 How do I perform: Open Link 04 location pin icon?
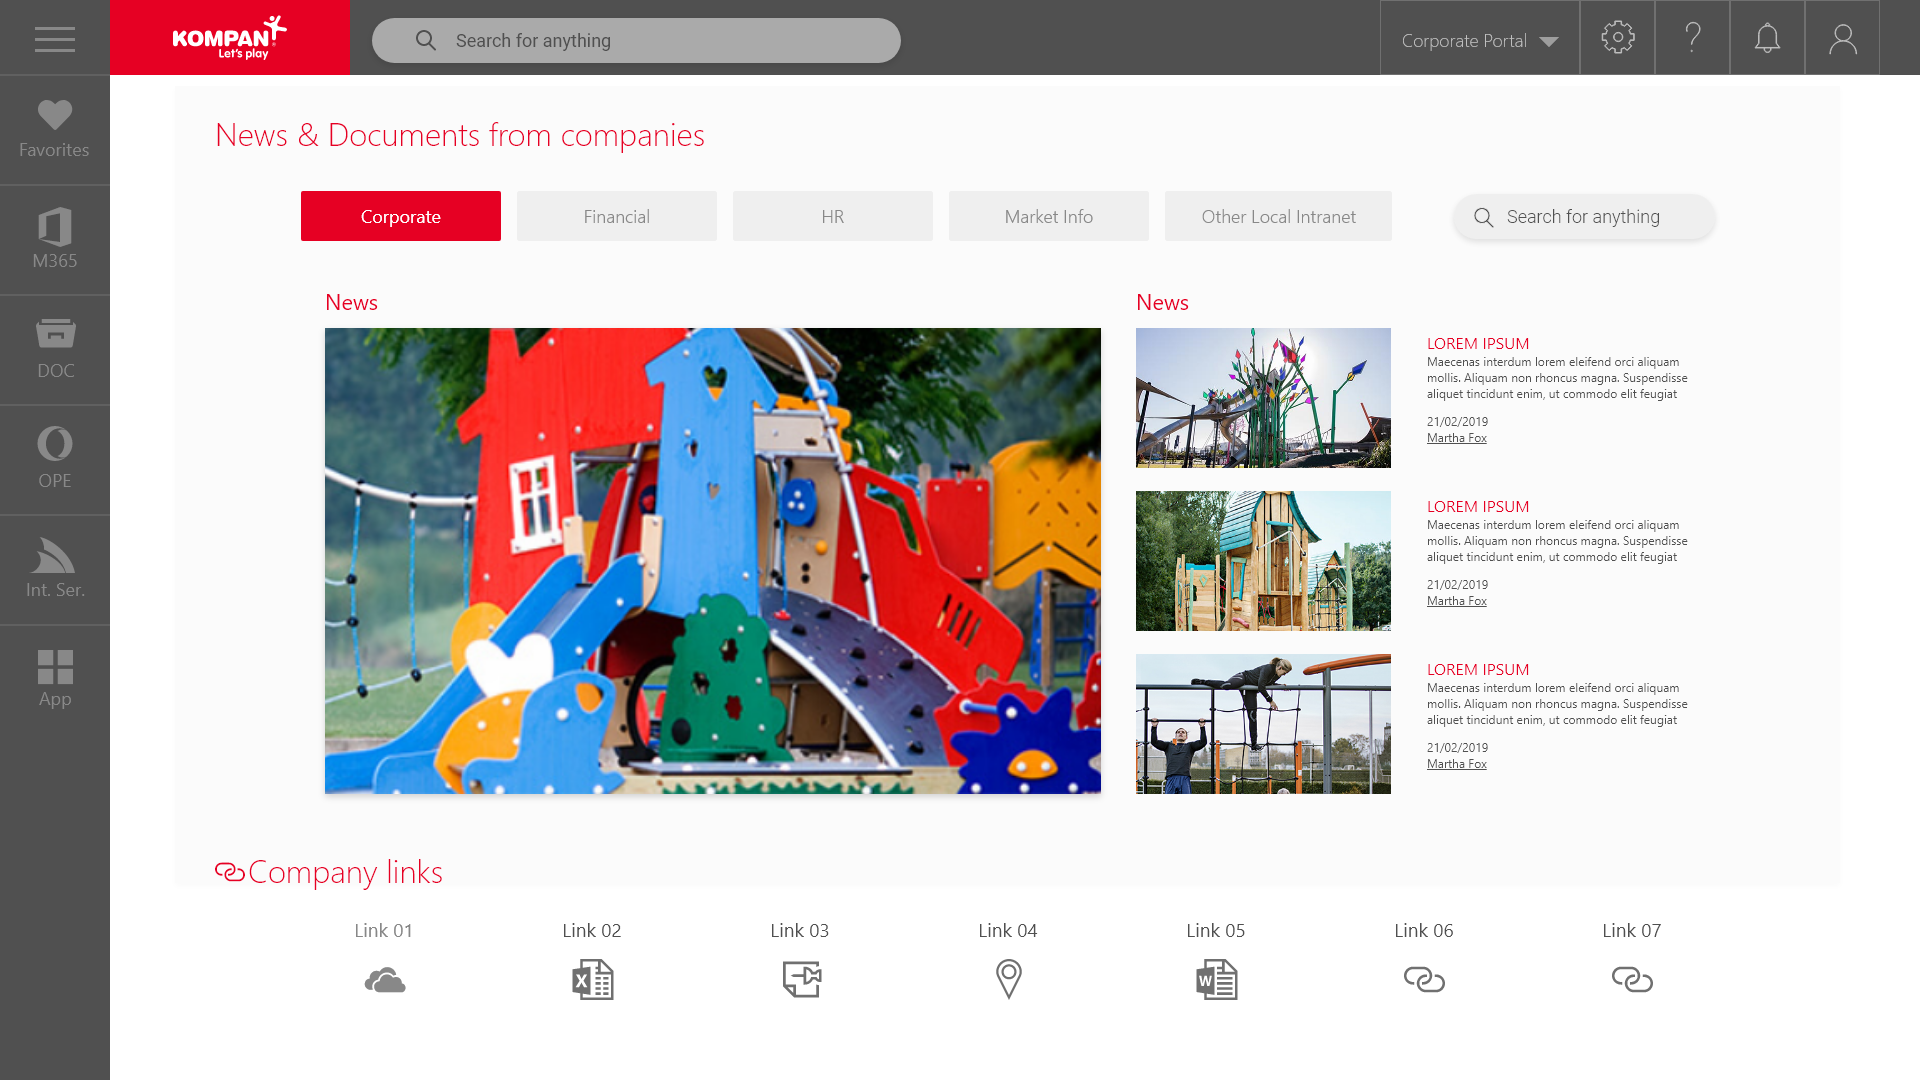[1008, 979]
